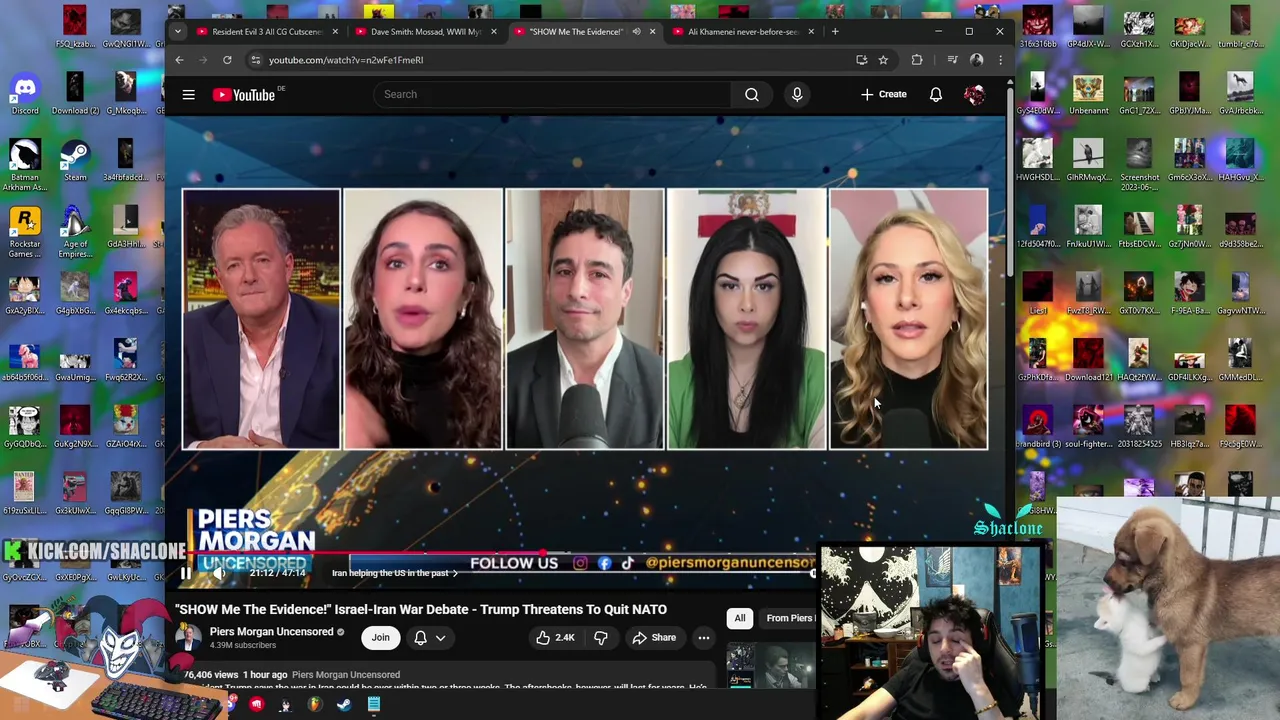Viewport: 1280px width, 720px height.
Task: Click the install app icon in the address bar
Action: tap(861, 60)
